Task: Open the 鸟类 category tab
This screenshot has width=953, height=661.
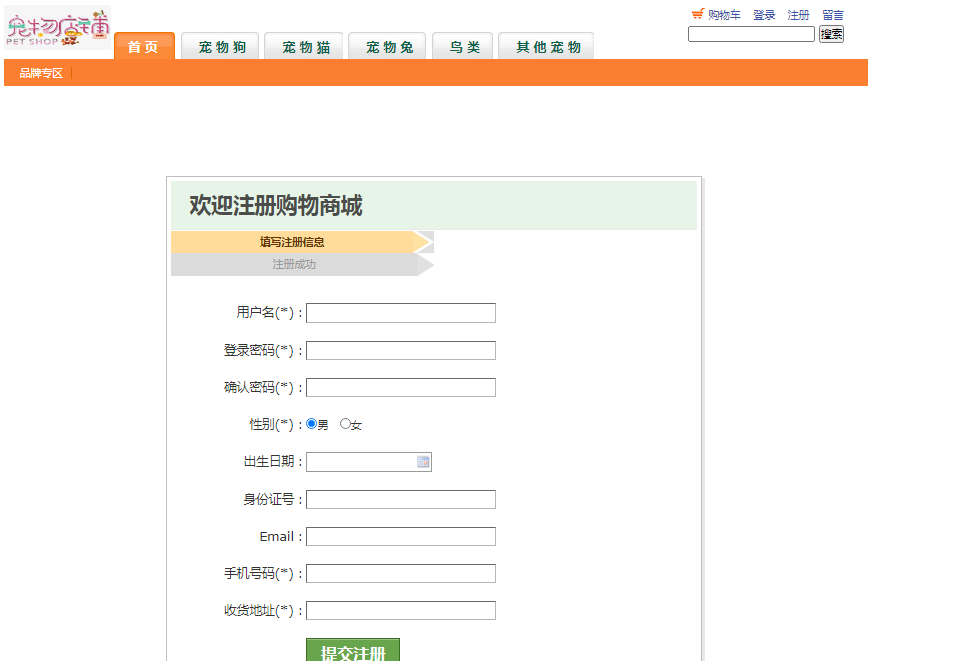Action: (x=463, y=46)
